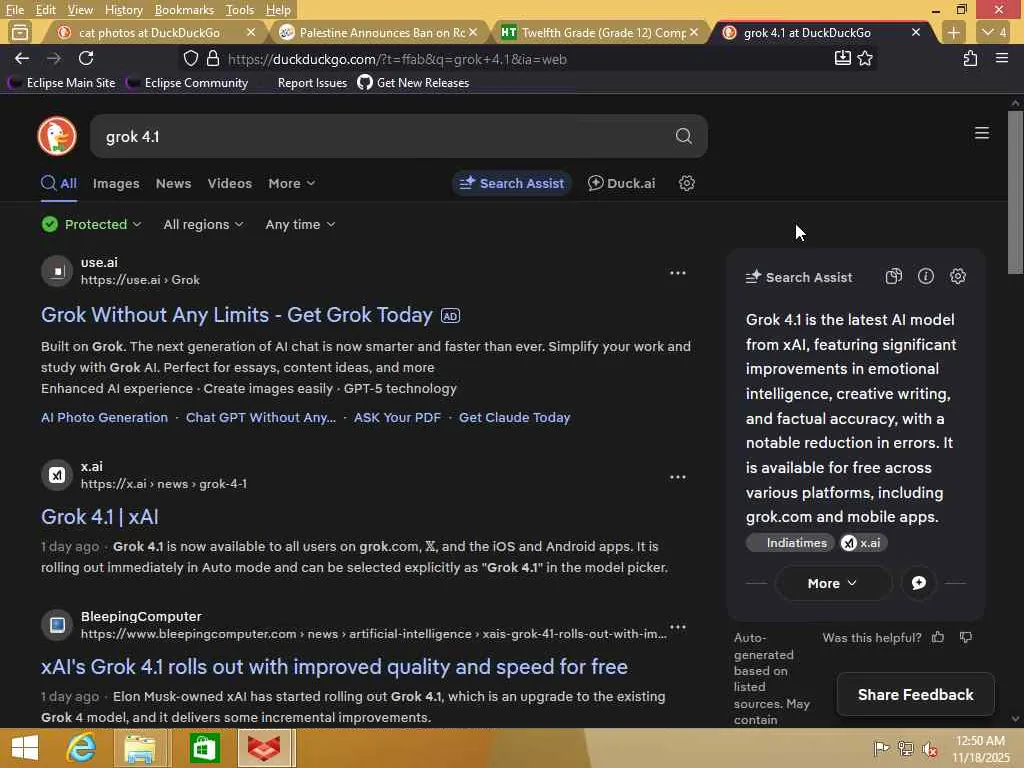Click thumbs down for Search Assist answer
Image resolution: width=1024 pixels, height=768 pixels.
[x=966, y=637]
